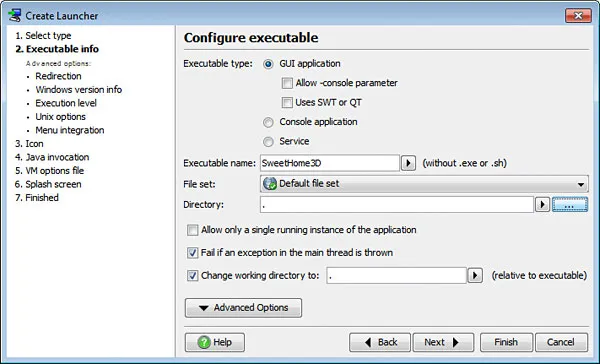600x364 pixels.
Task: Open the directory browse button with three dots
Action: click(570, 204)
